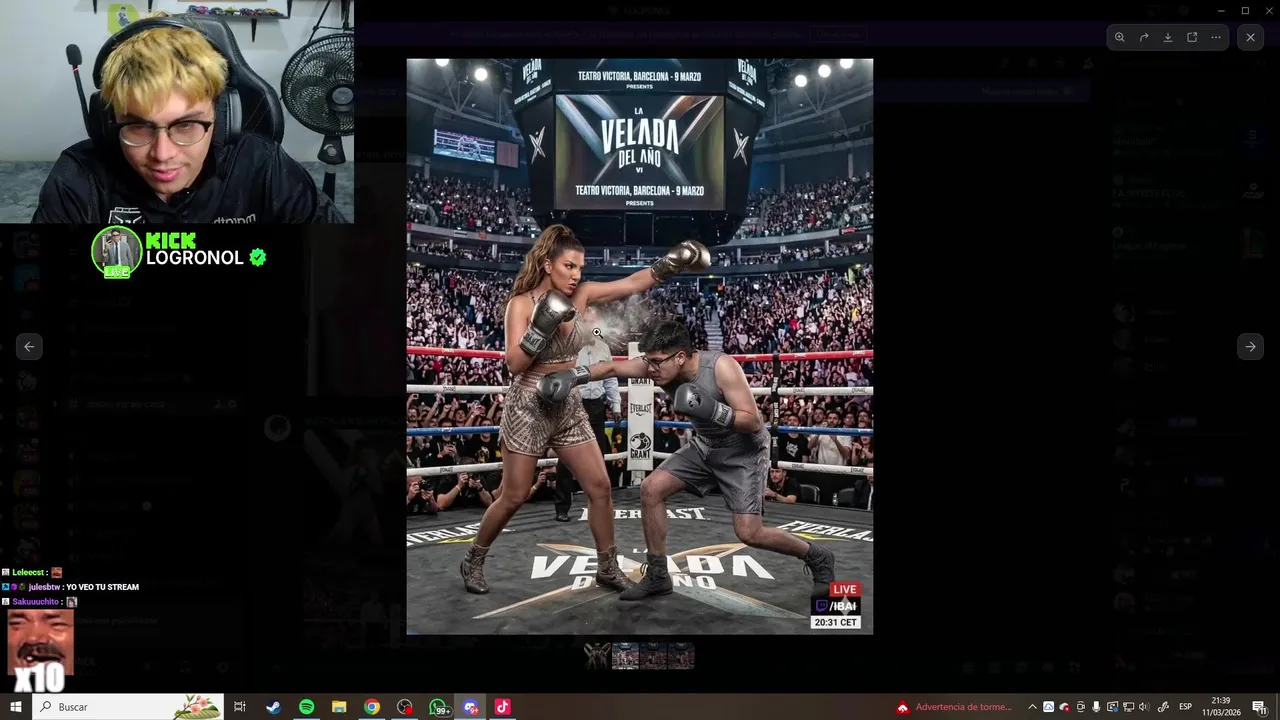Click the blue cloud sync tray icon

click(x=1048, y=707)
